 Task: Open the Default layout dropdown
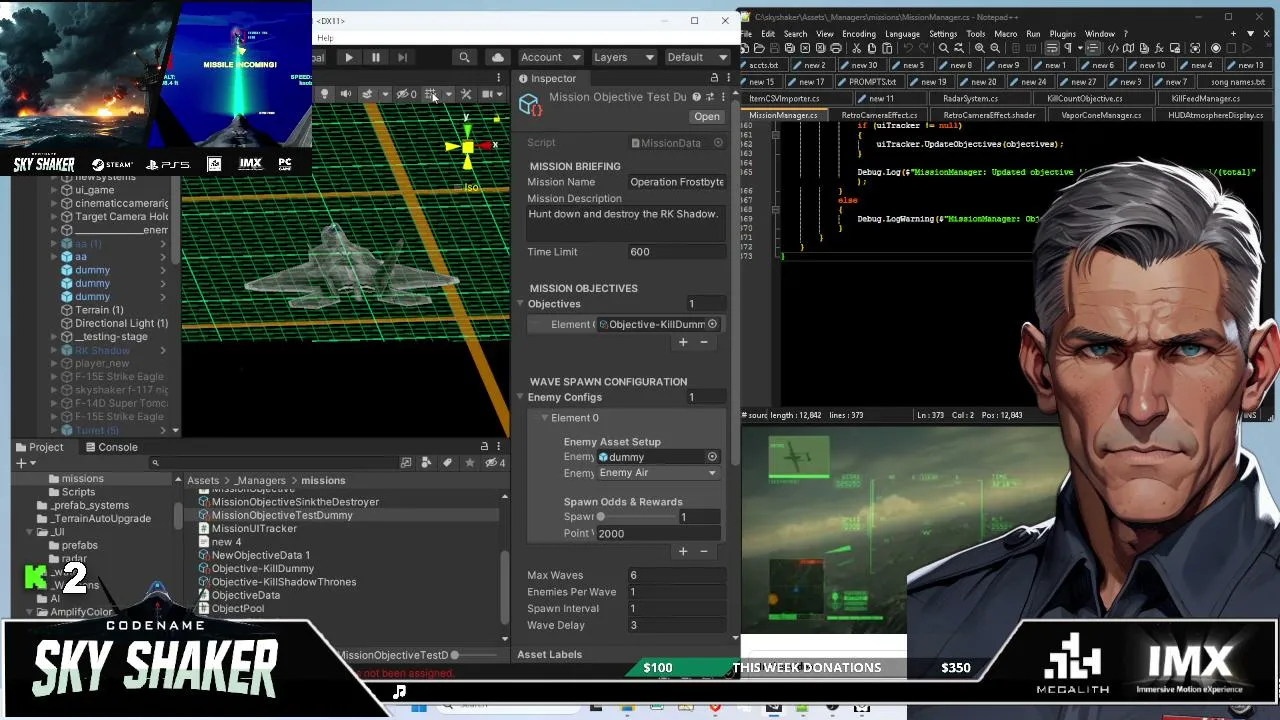[697, 57]
